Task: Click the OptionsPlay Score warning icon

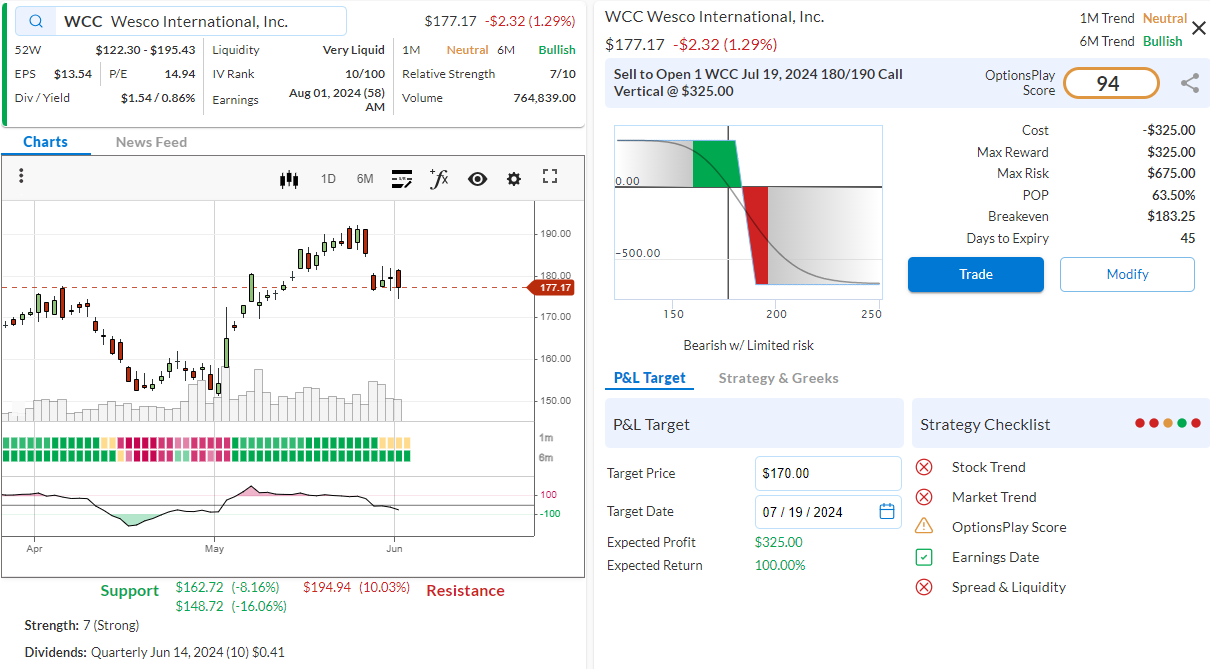Action: (x=924, y=526)
